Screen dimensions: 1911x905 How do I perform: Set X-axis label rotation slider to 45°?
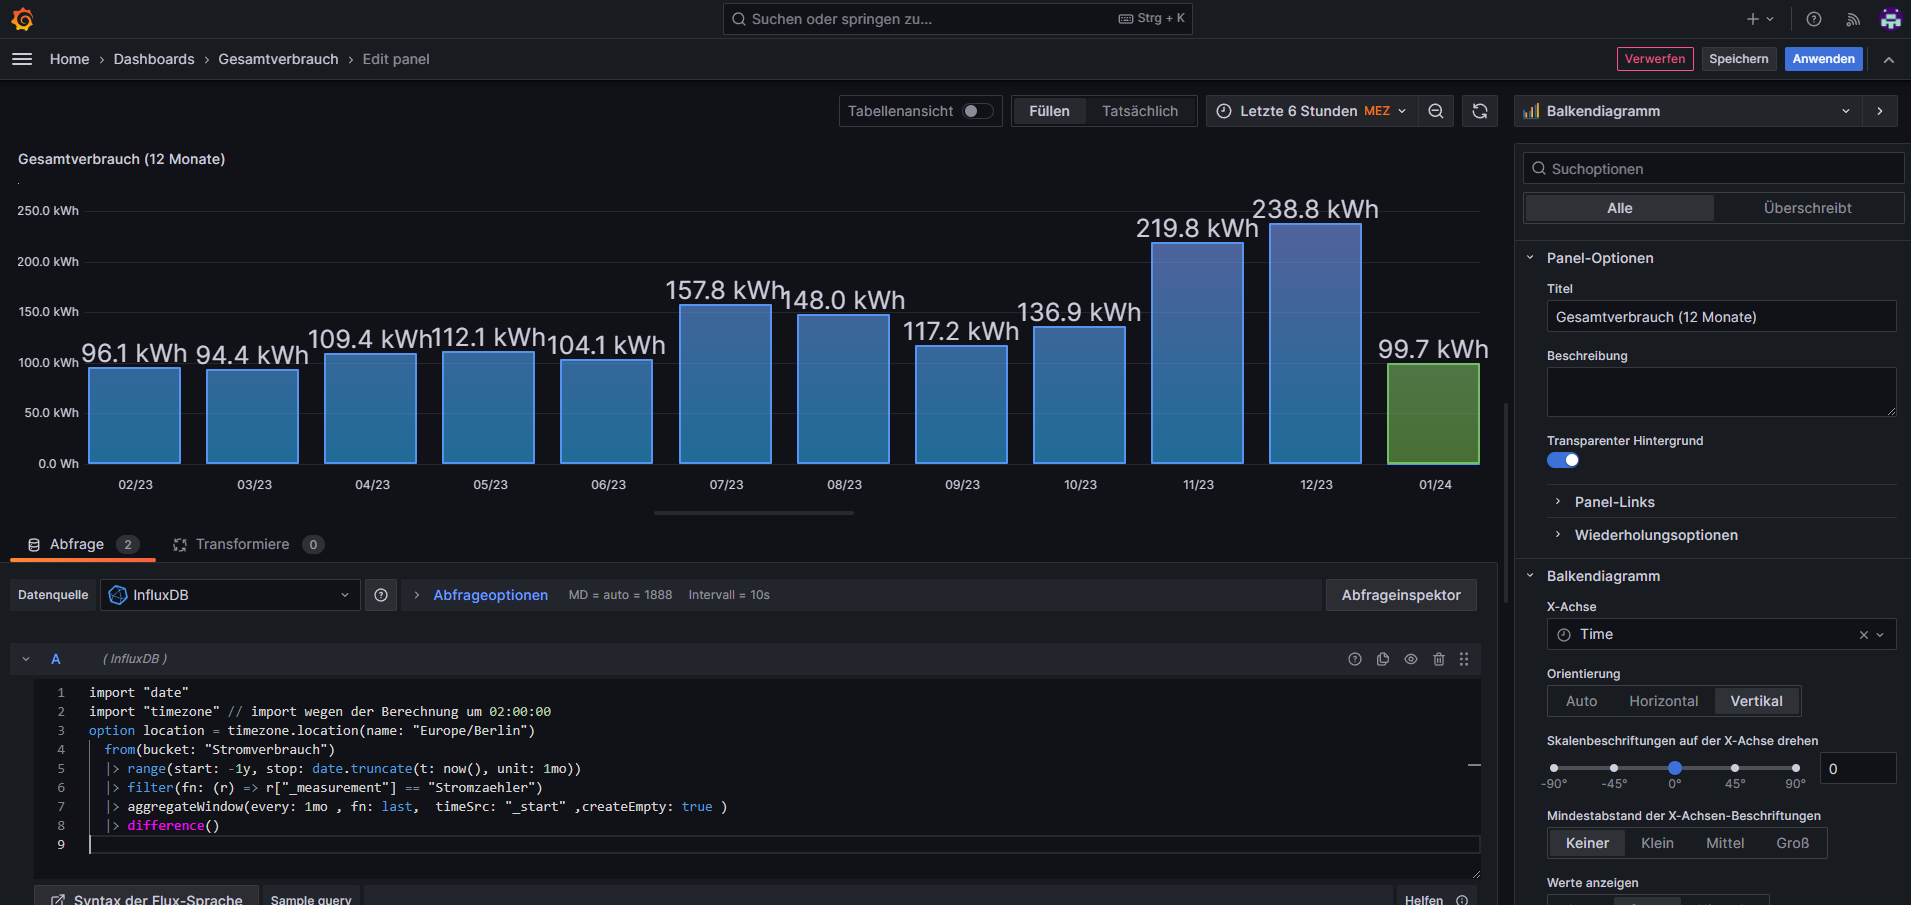1735,768
